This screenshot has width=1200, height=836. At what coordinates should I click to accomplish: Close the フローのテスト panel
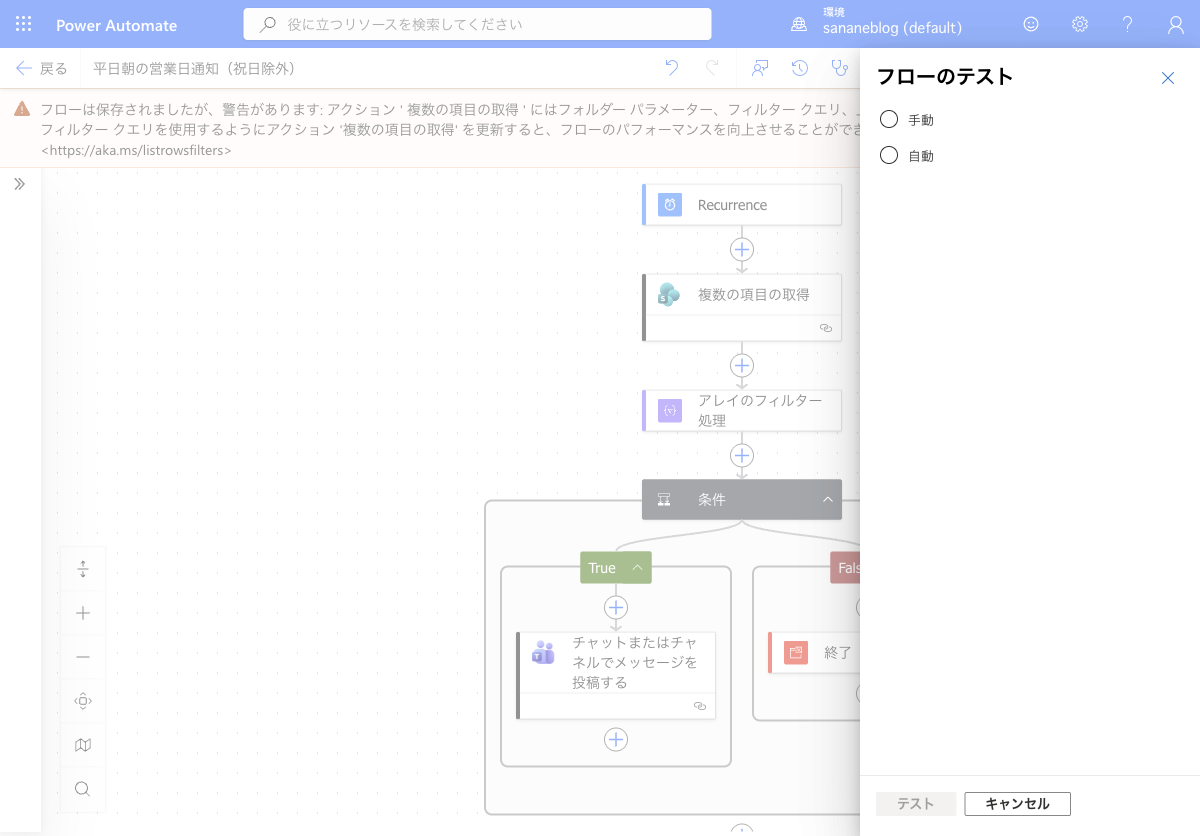coord(1168,78)
